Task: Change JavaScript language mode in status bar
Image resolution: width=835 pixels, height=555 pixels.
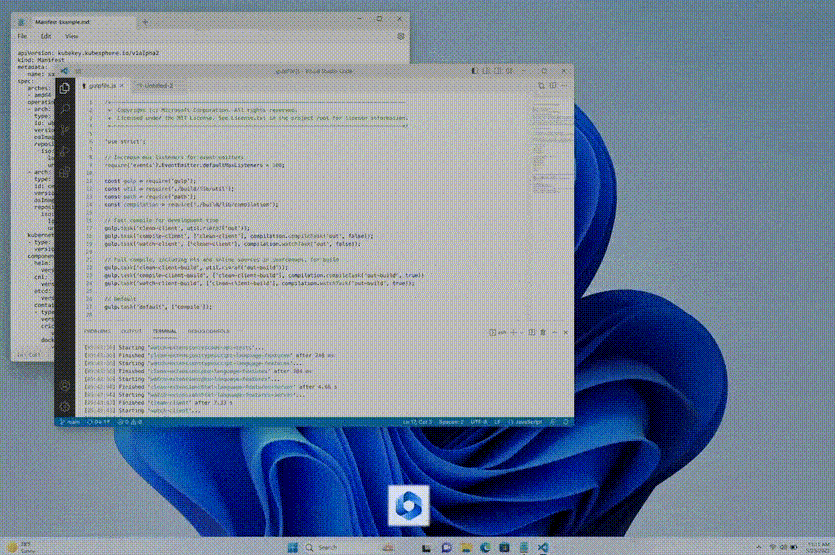Action: tap(525, 422)
